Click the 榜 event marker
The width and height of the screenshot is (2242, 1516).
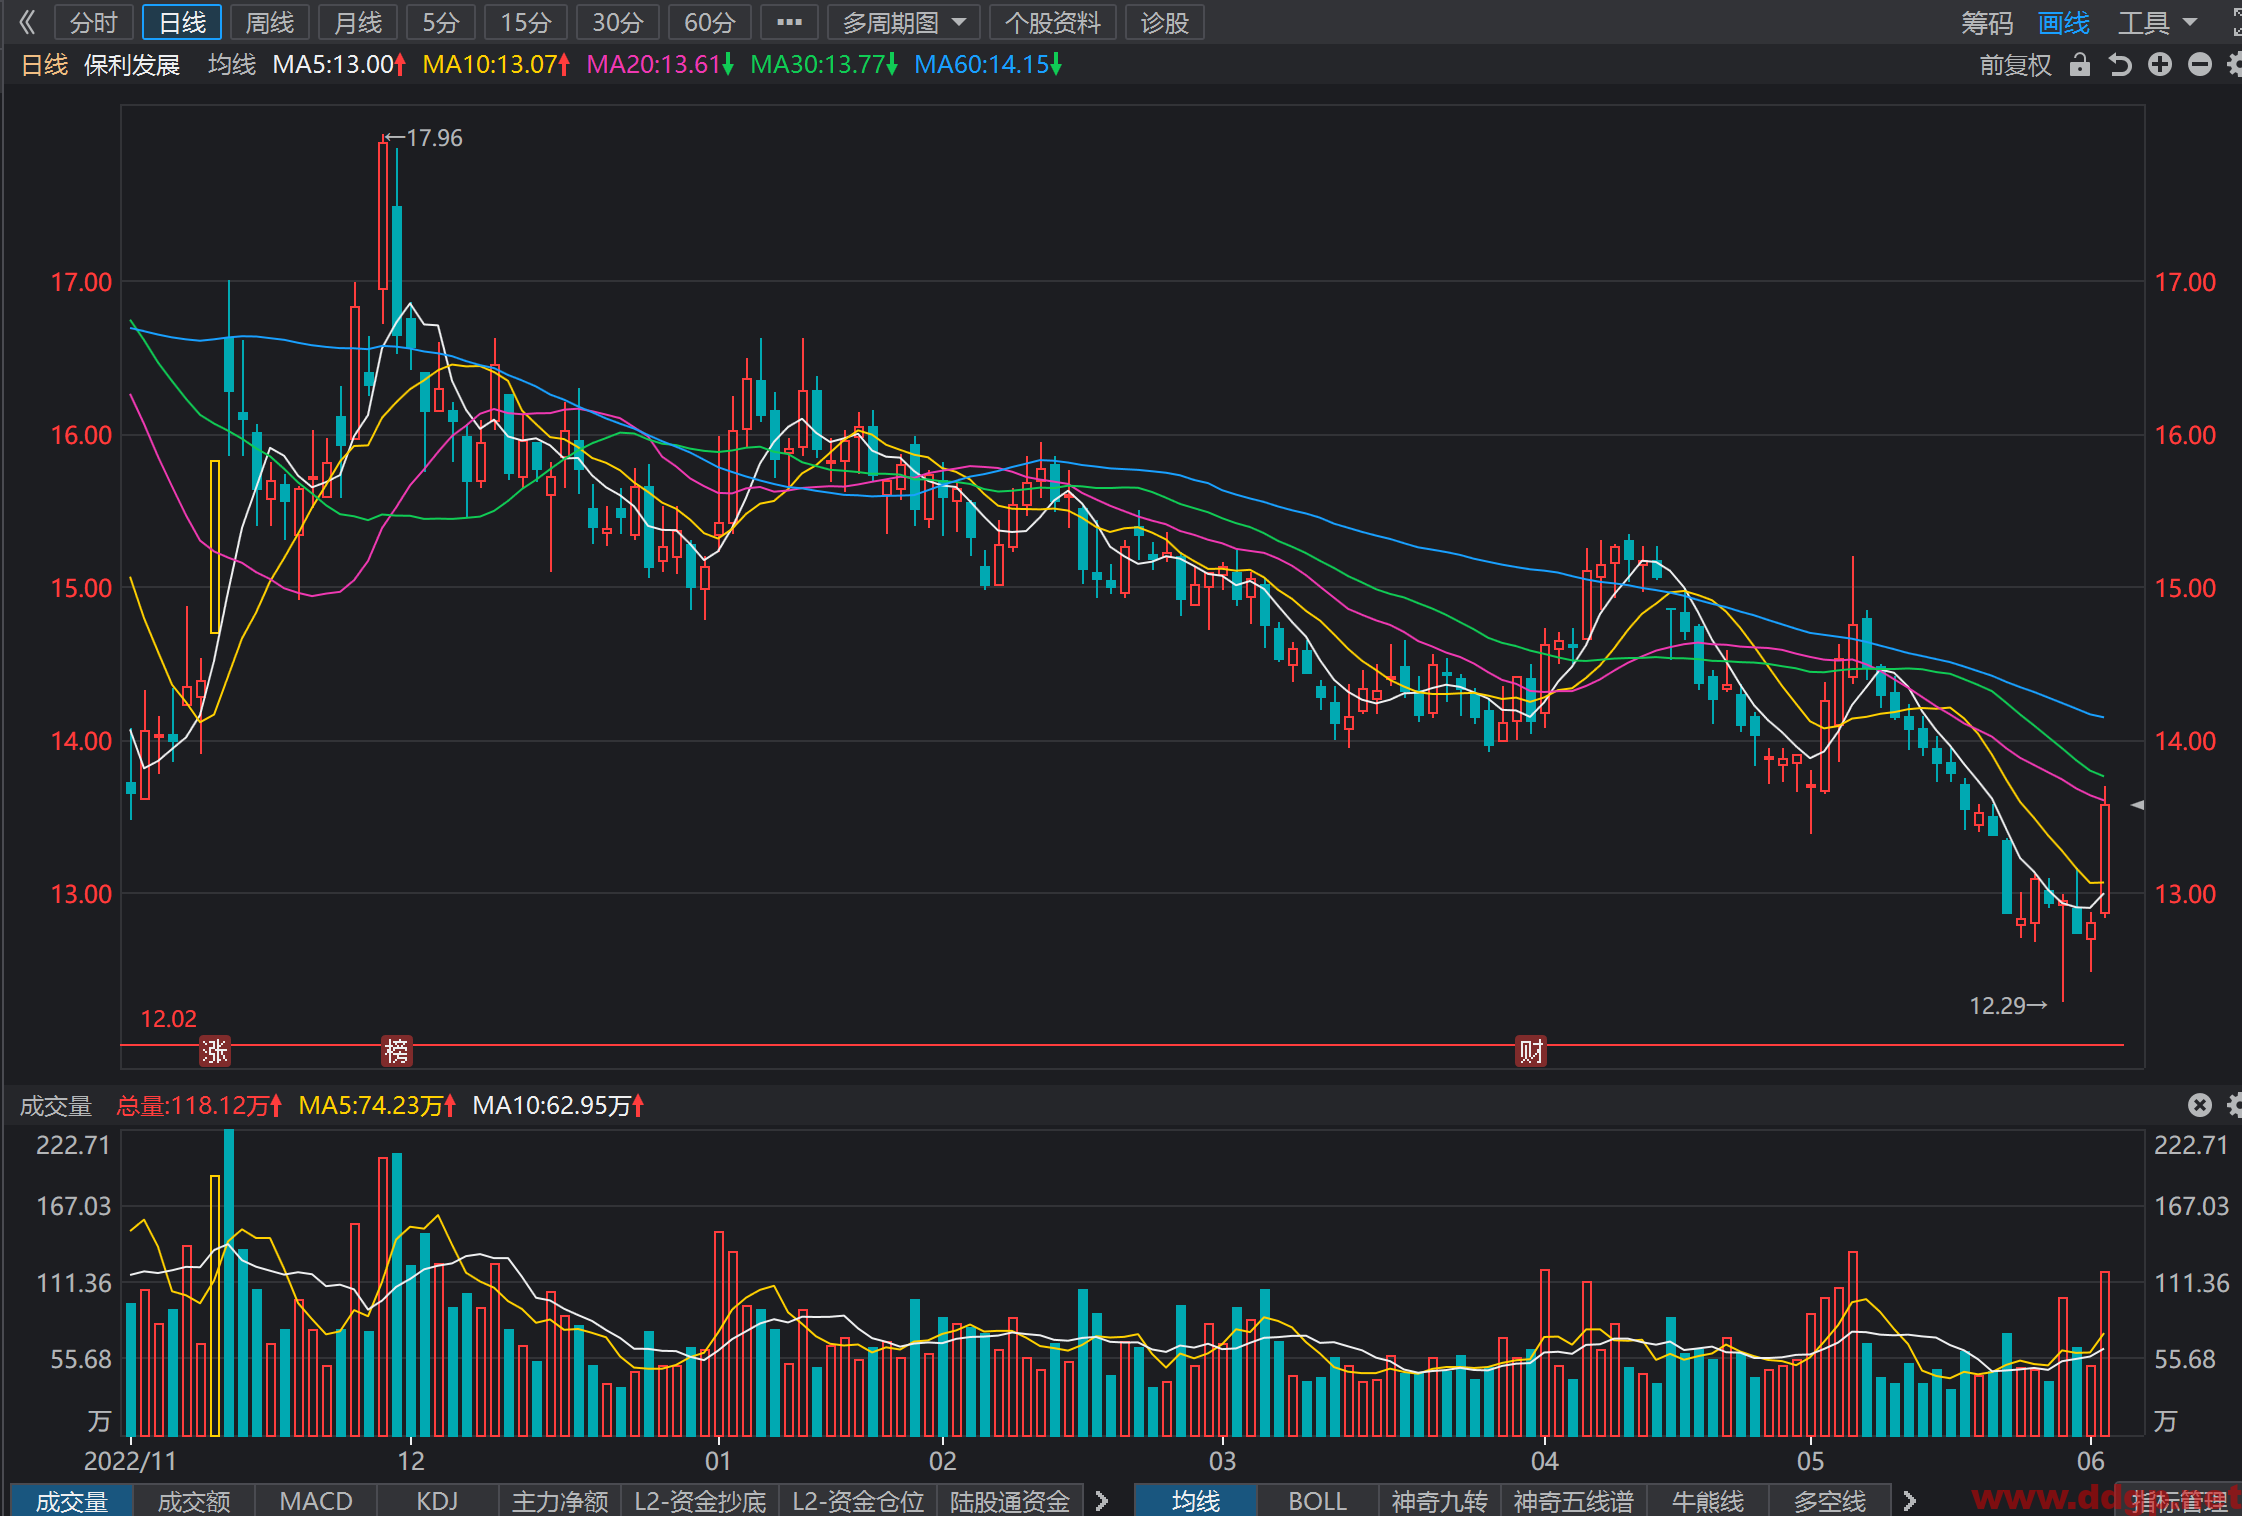pyautogui.click(x=397, y=1051)
